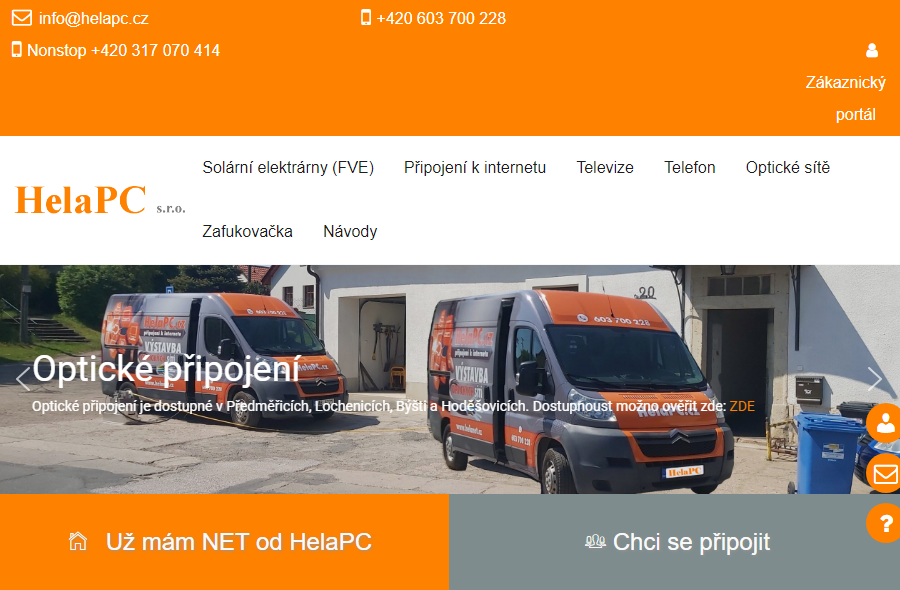The image size is (900, 590).
Task: Open Solární elektrárny (FVE) menu item
Action: pyautogui.click(x=288, y=168)
